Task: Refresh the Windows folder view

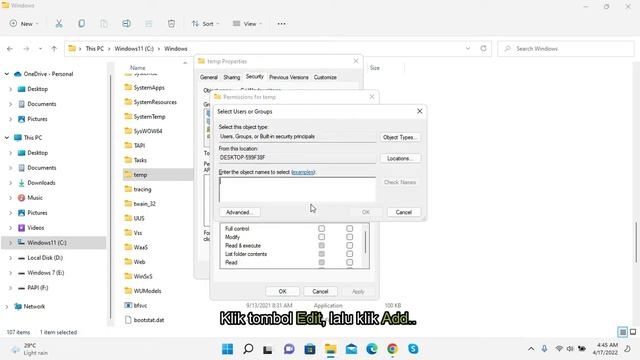Action: (483, 48)
